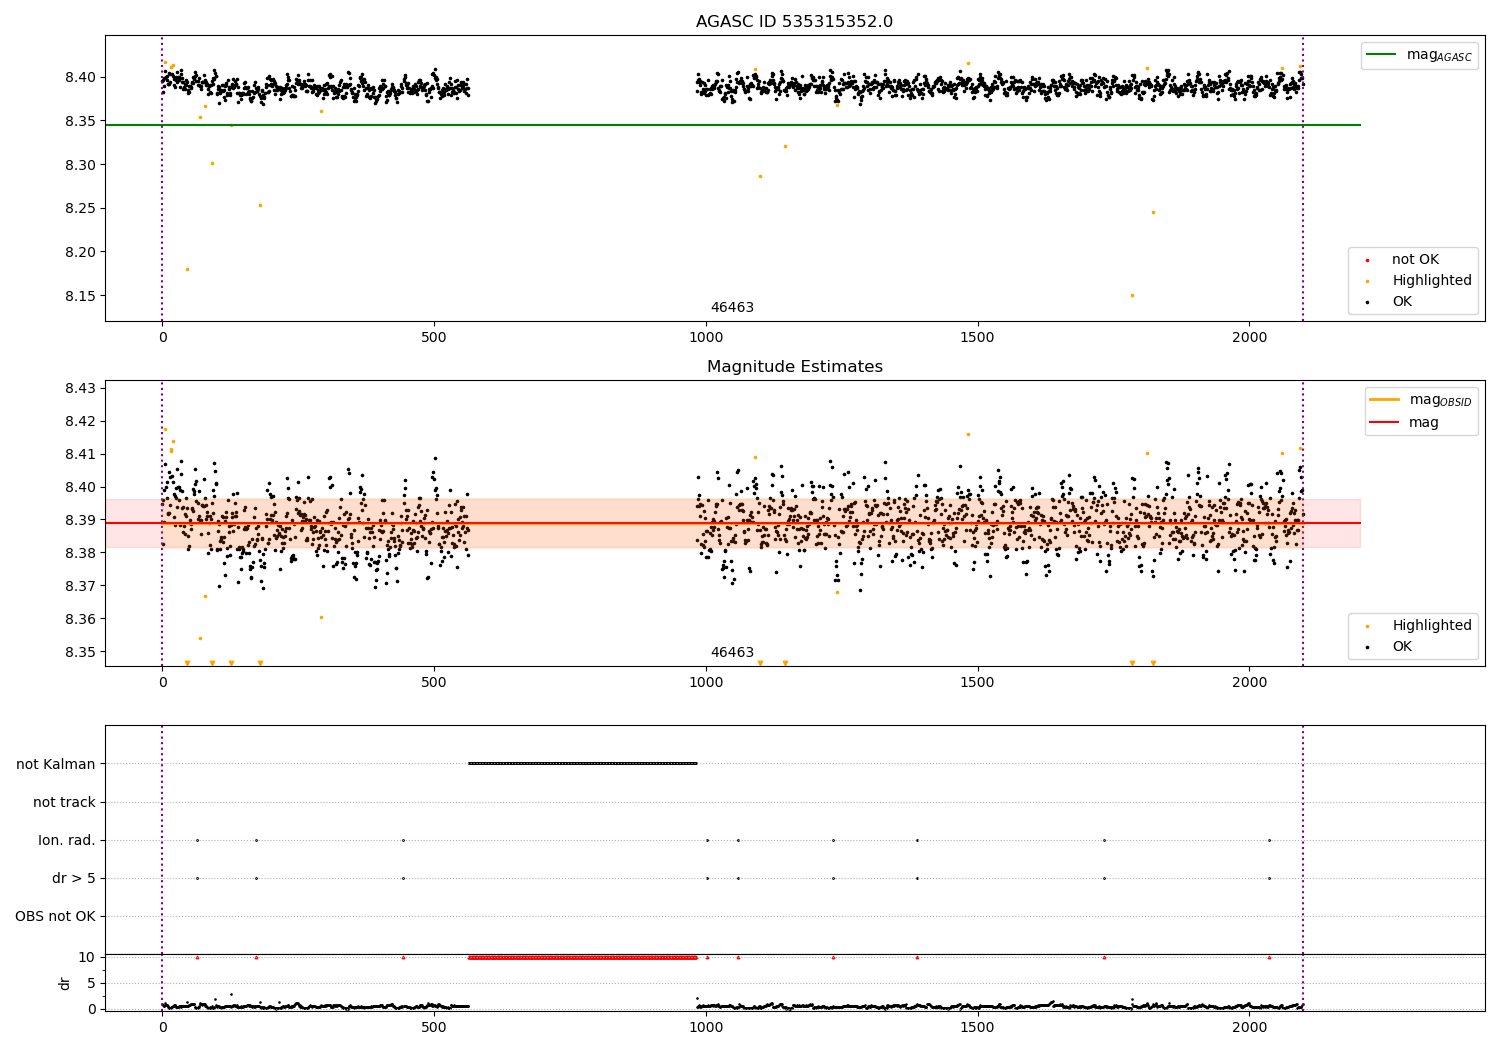This screenshot has width=1500, height=1050.
Task: Click the 'OBS not OK' row label
Action: 55,916
